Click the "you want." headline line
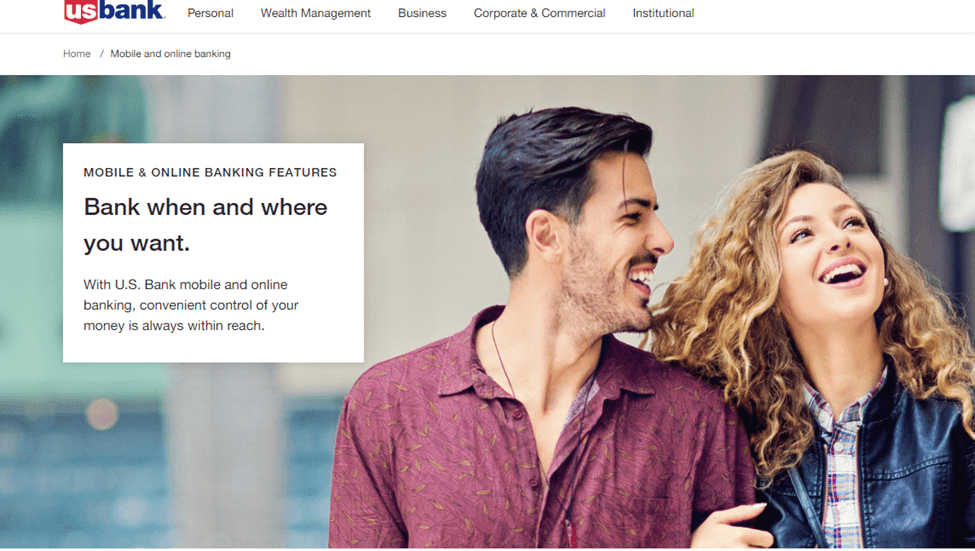975x551 pixels. [137, 243]
